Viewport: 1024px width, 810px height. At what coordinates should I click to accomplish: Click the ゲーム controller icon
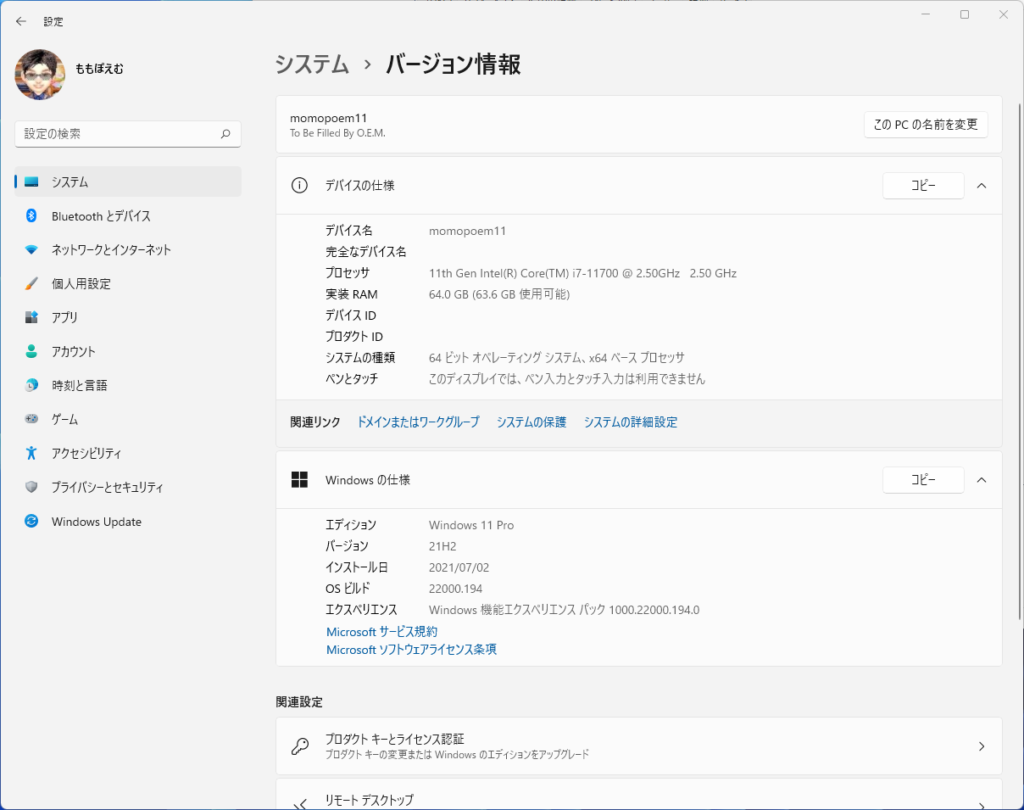click(31, 419)
